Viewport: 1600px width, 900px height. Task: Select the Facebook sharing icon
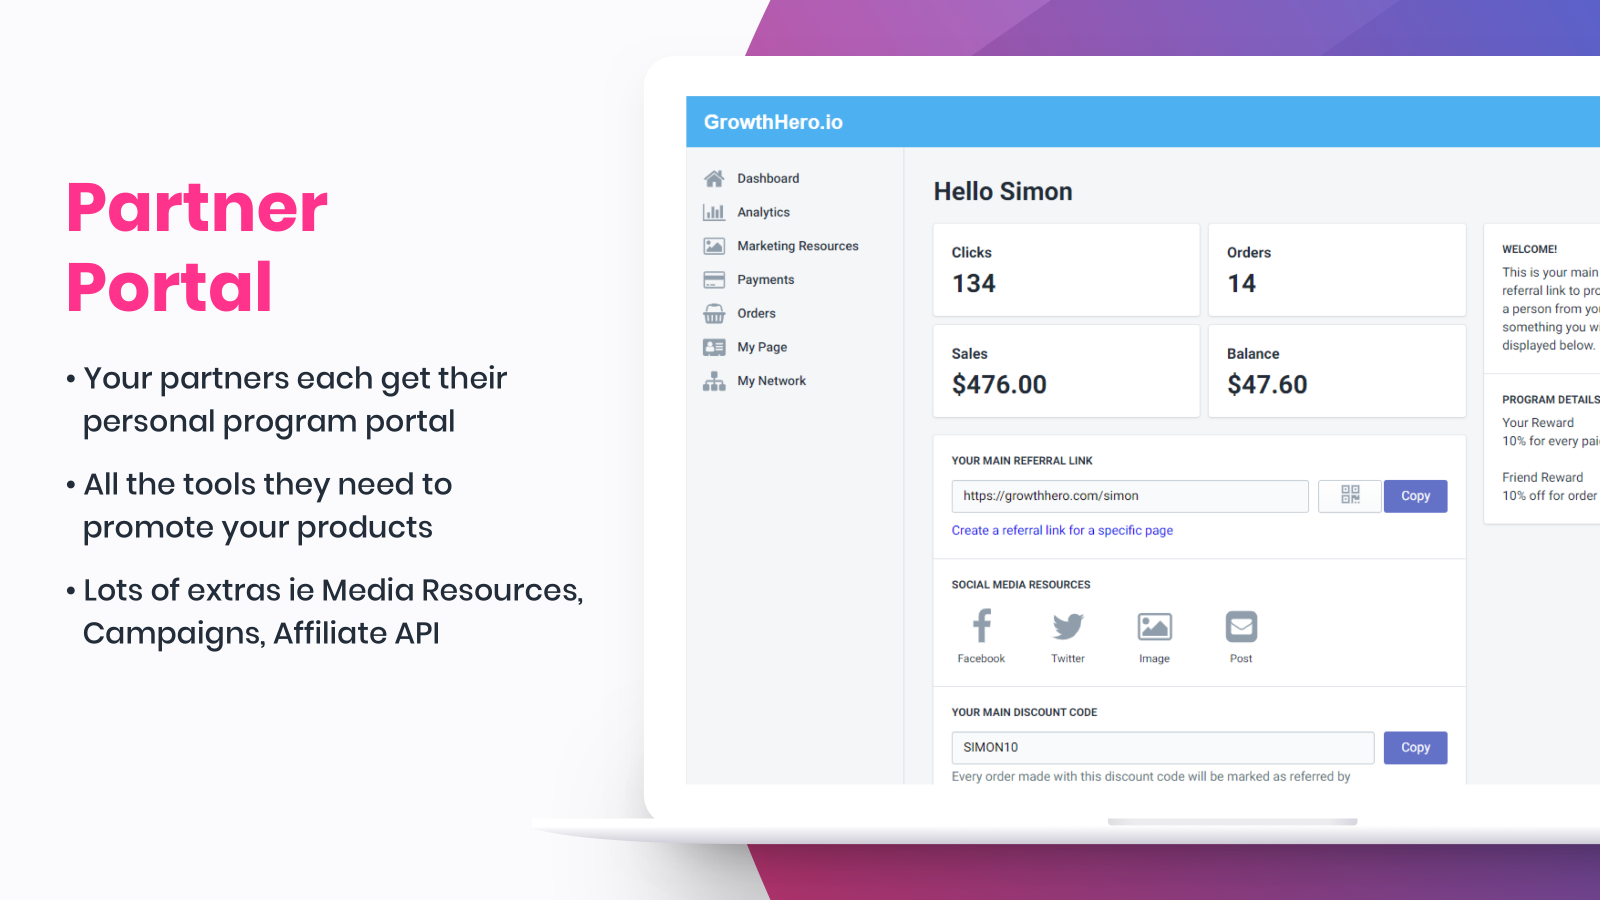coord(981,627)
